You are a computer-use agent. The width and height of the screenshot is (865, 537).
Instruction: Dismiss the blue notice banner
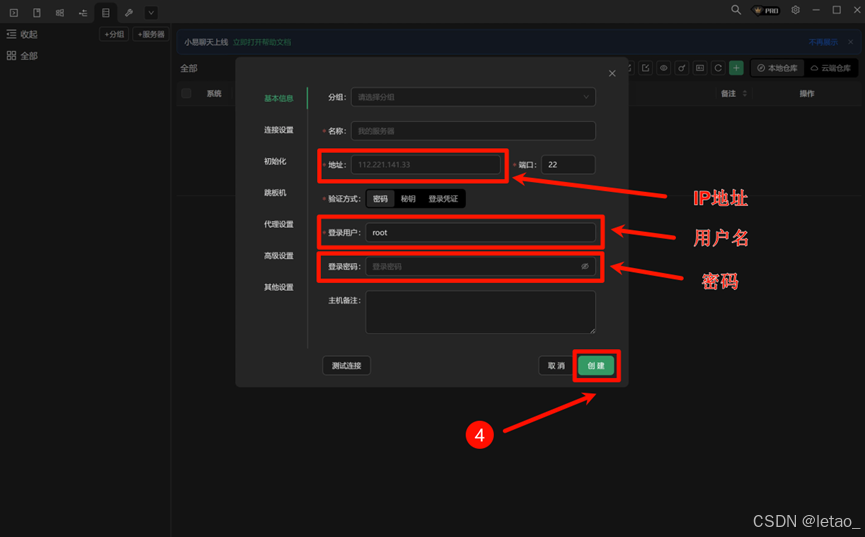(851, 42)
